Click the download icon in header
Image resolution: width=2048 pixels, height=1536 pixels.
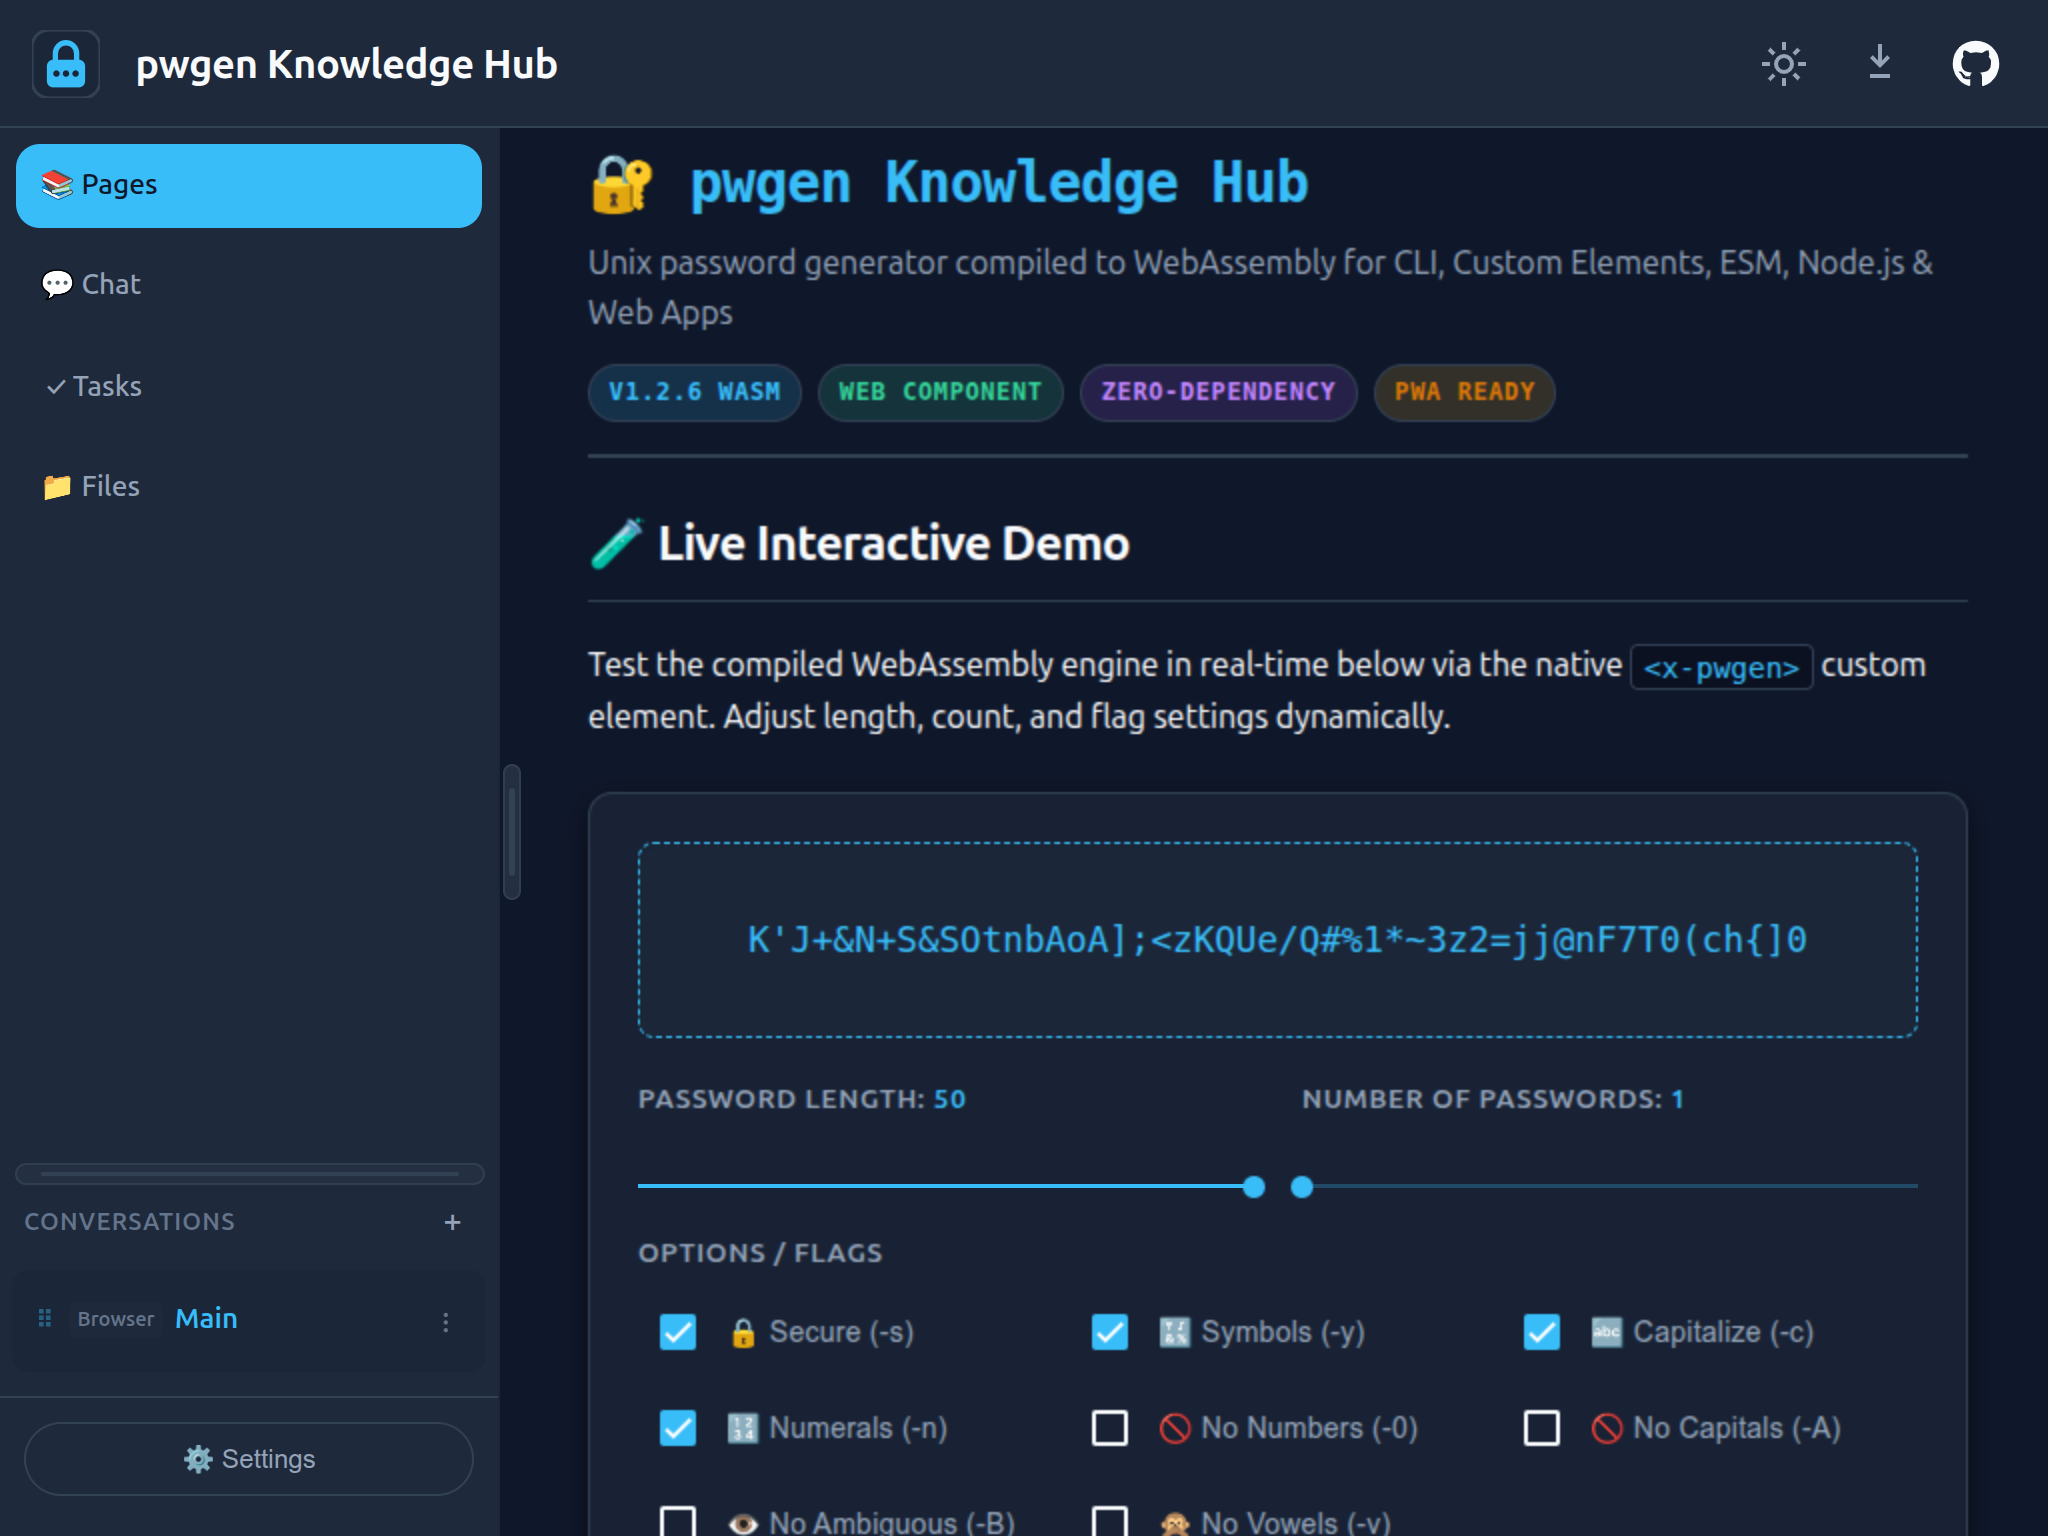[x=1880, y=62]
